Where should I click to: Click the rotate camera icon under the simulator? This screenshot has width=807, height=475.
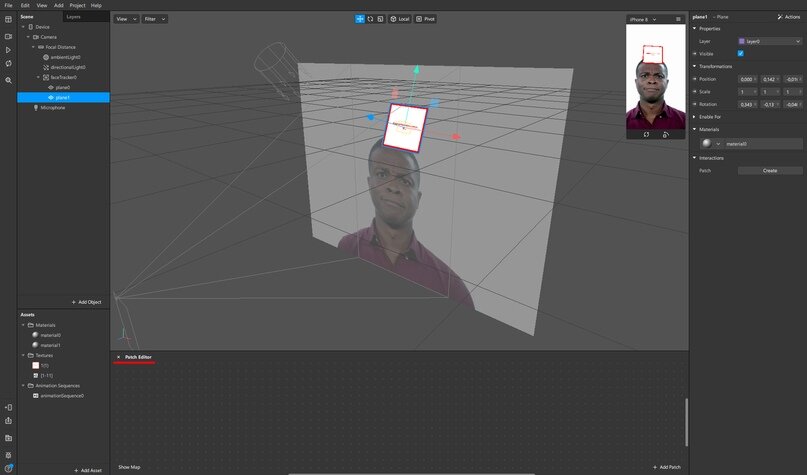(x=646, y=134)
